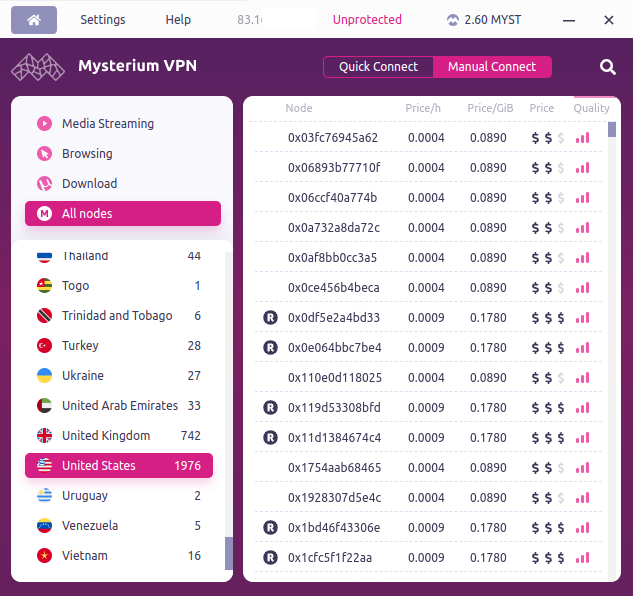Click the Mysterium VPN logo
Image resolution: width=633 pixels, height=596 pixels.
click(x=38, y=67)
